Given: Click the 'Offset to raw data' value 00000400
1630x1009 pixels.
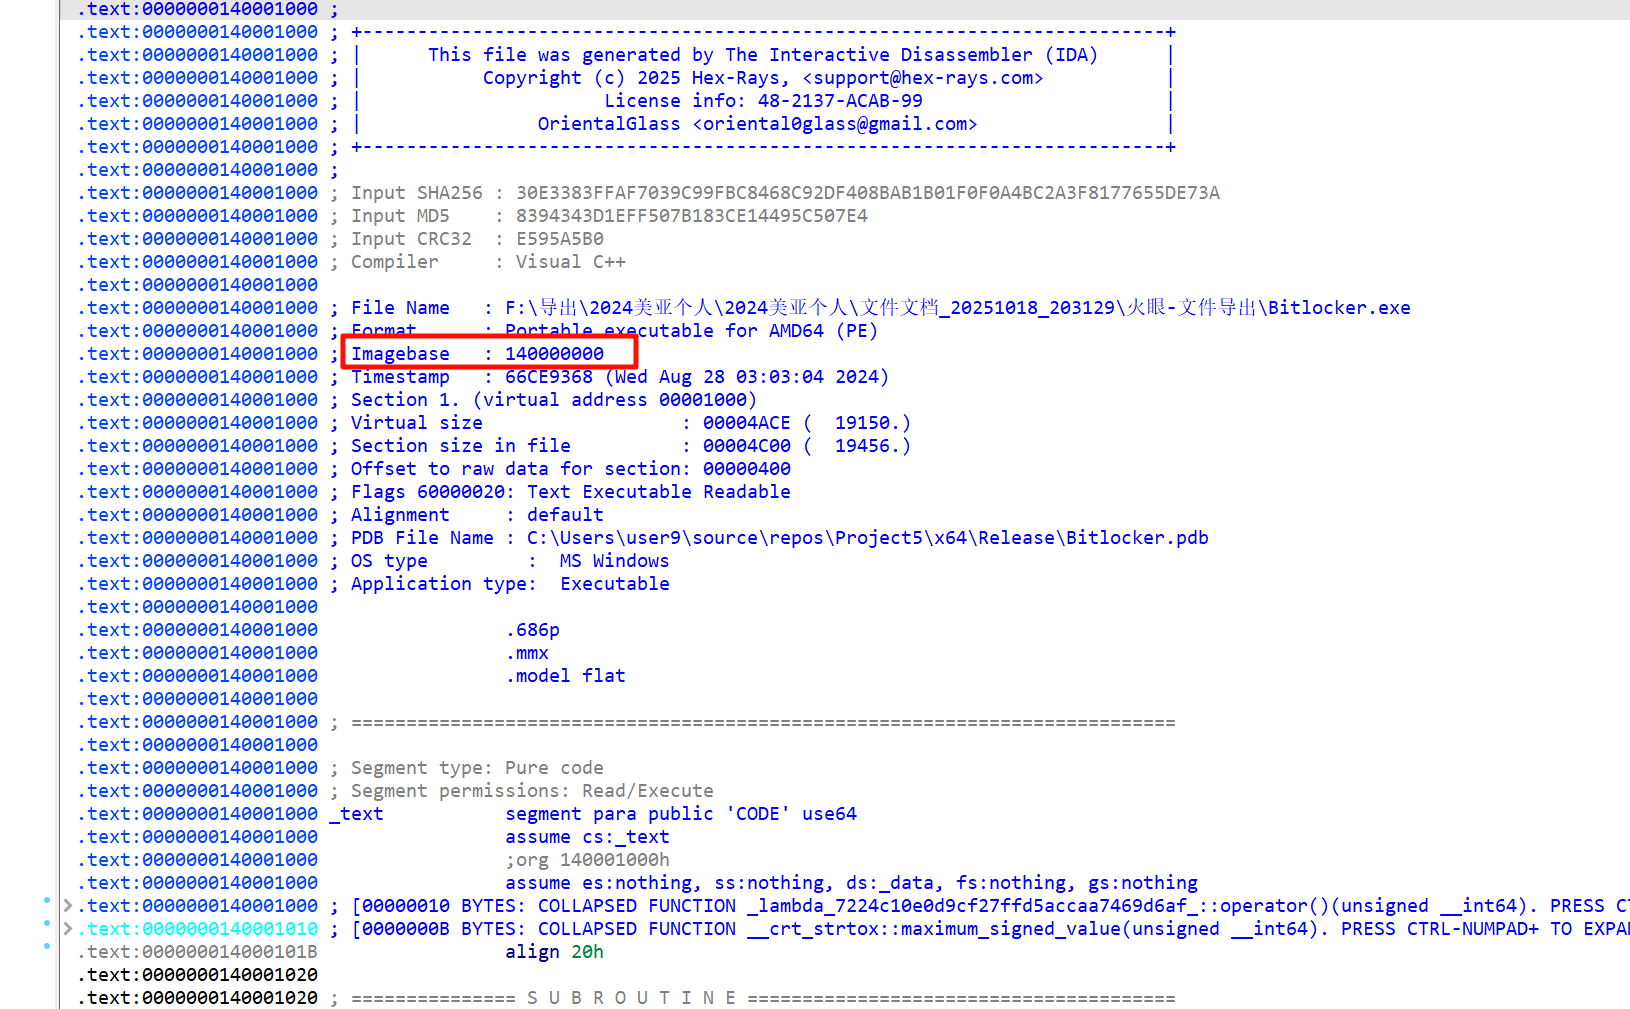Looking at the screenshot, I should pyautogui.click(x=746, y=469).
